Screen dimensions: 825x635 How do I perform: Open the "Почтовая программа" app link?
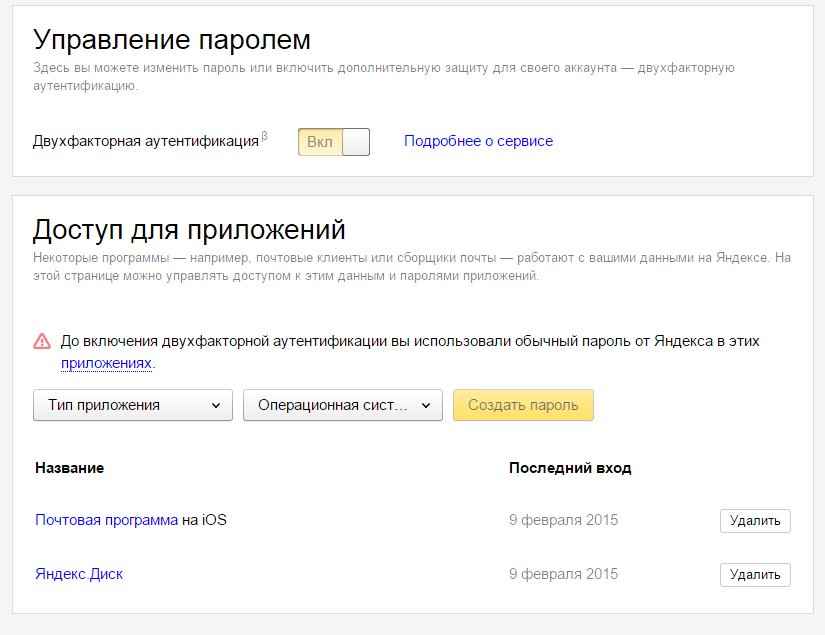pos(106,520)
